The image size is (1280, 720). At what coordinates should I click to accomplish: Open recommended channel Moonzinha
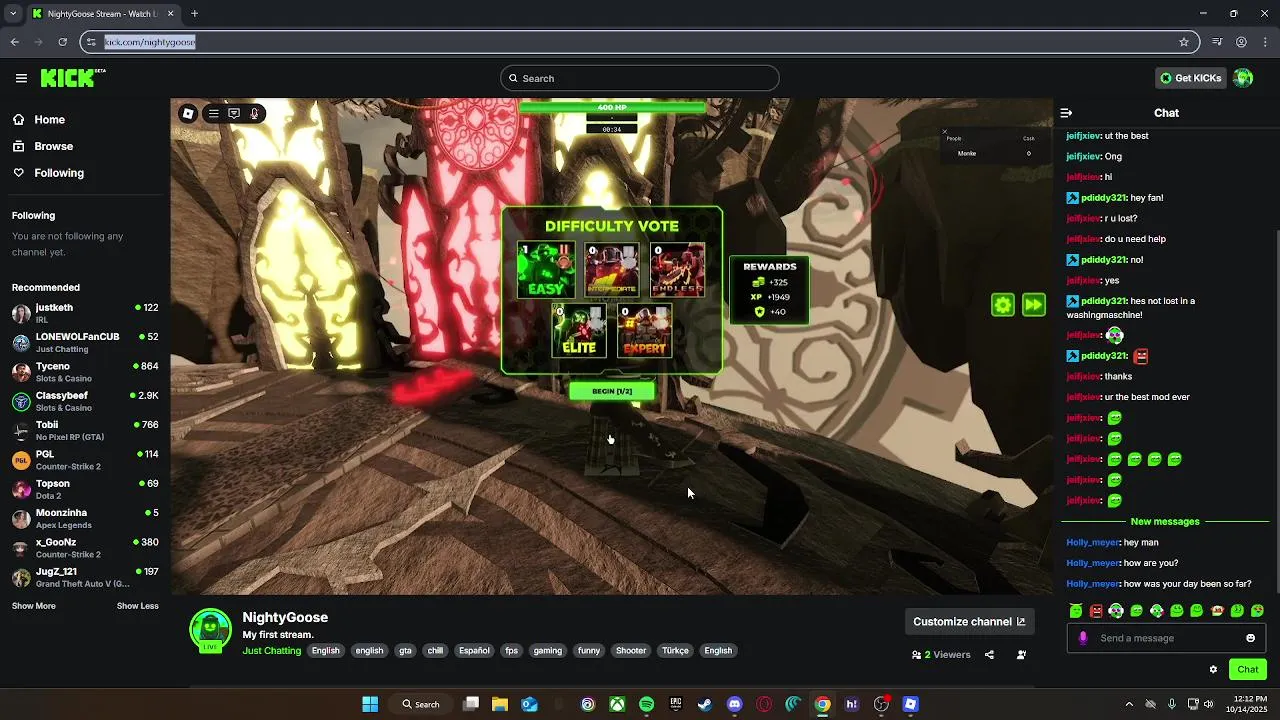(85, 518)
